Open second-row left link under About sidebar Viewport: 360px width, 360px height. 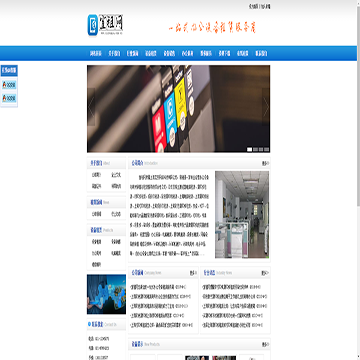point(96,186)
